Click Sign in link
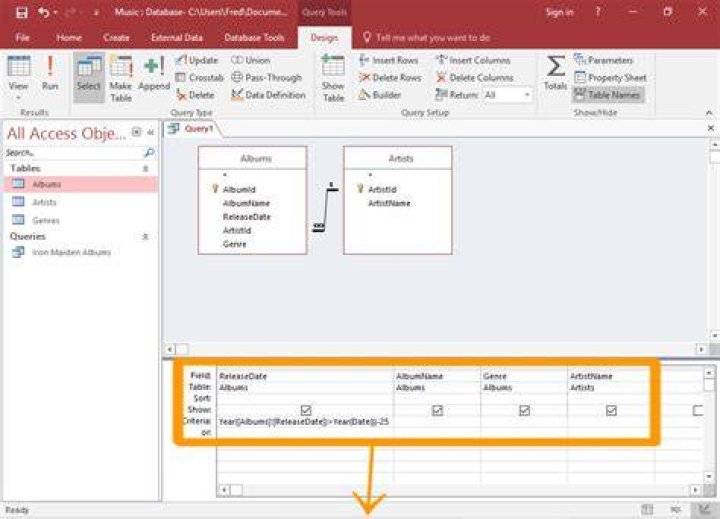This screenshot has width=720, height=519. (x=559, y=12)
